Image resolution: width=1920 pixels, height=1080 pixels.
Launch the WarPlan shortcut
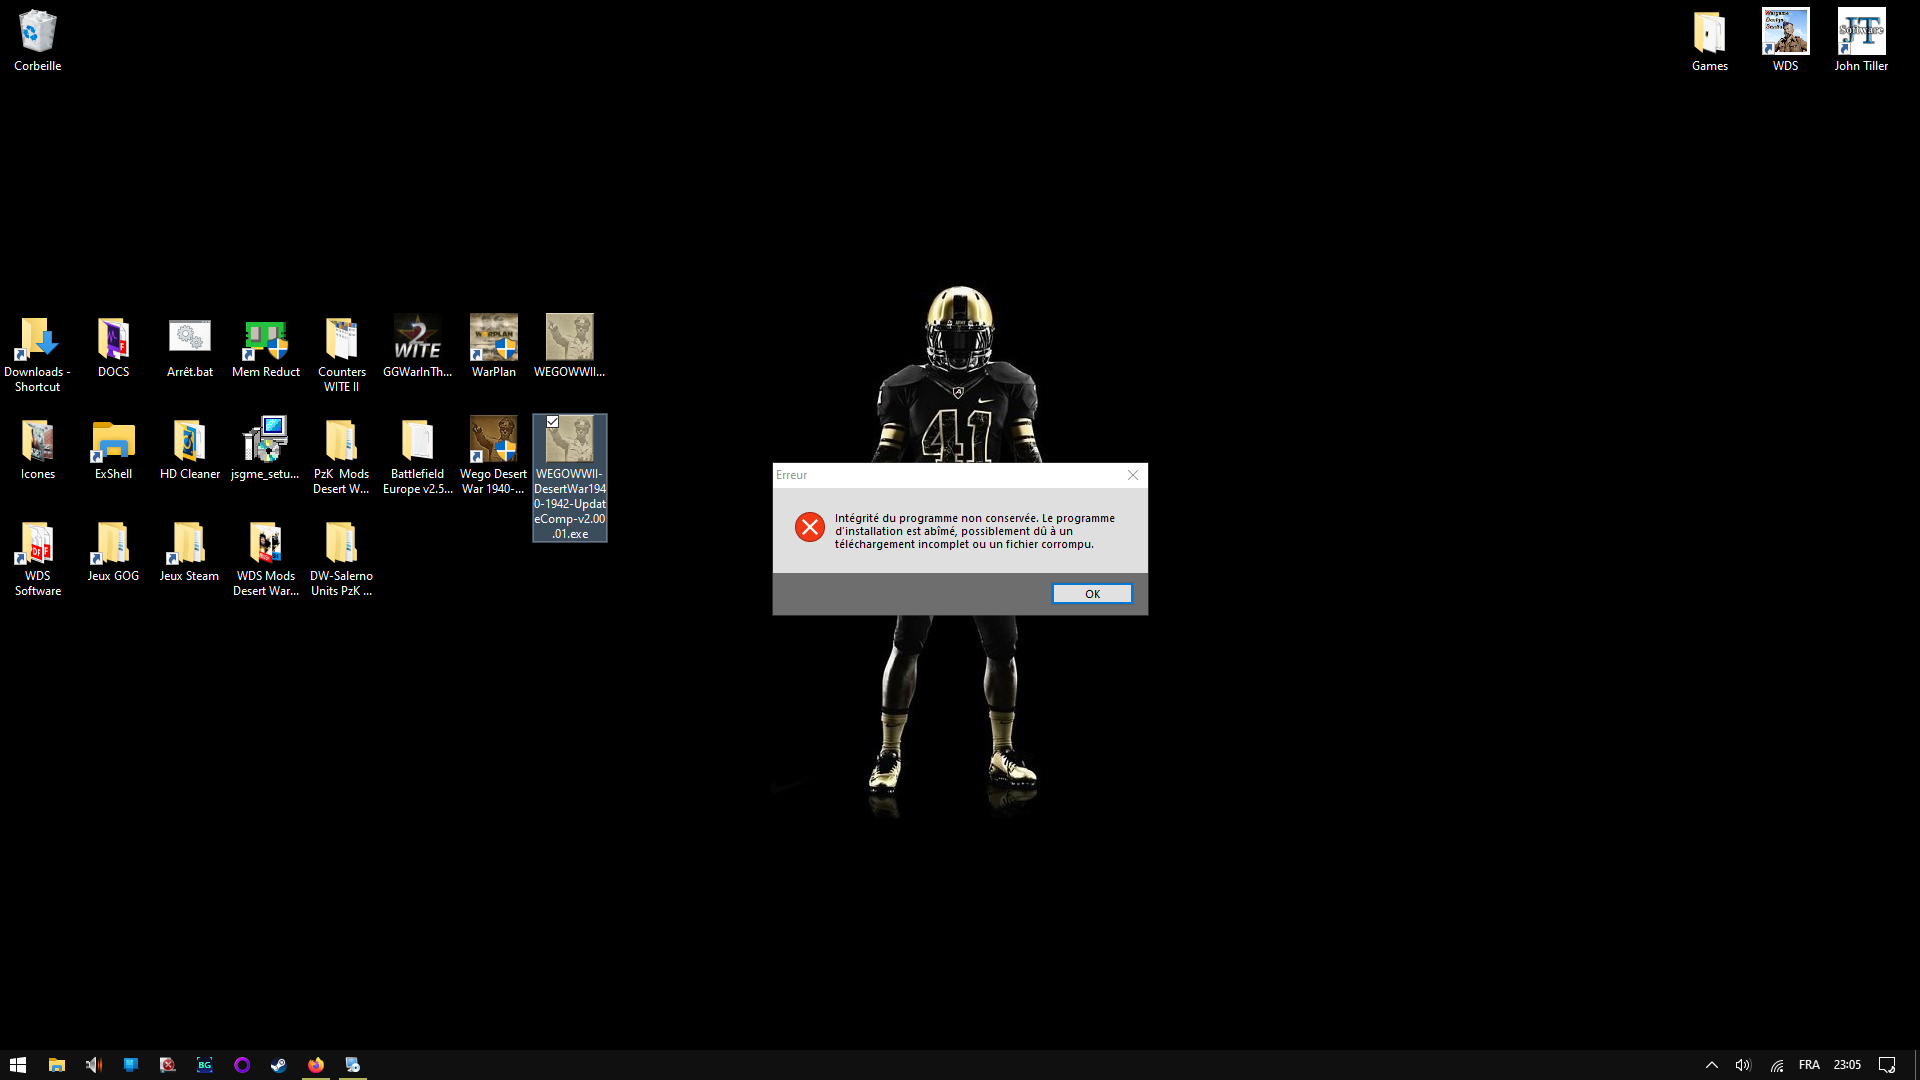tap(493, 348)
